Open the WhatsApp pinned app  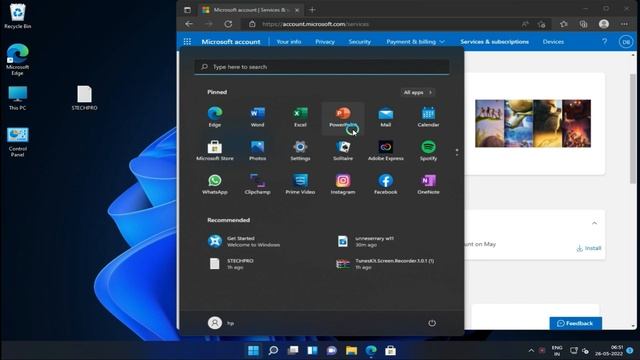[215, 184]
